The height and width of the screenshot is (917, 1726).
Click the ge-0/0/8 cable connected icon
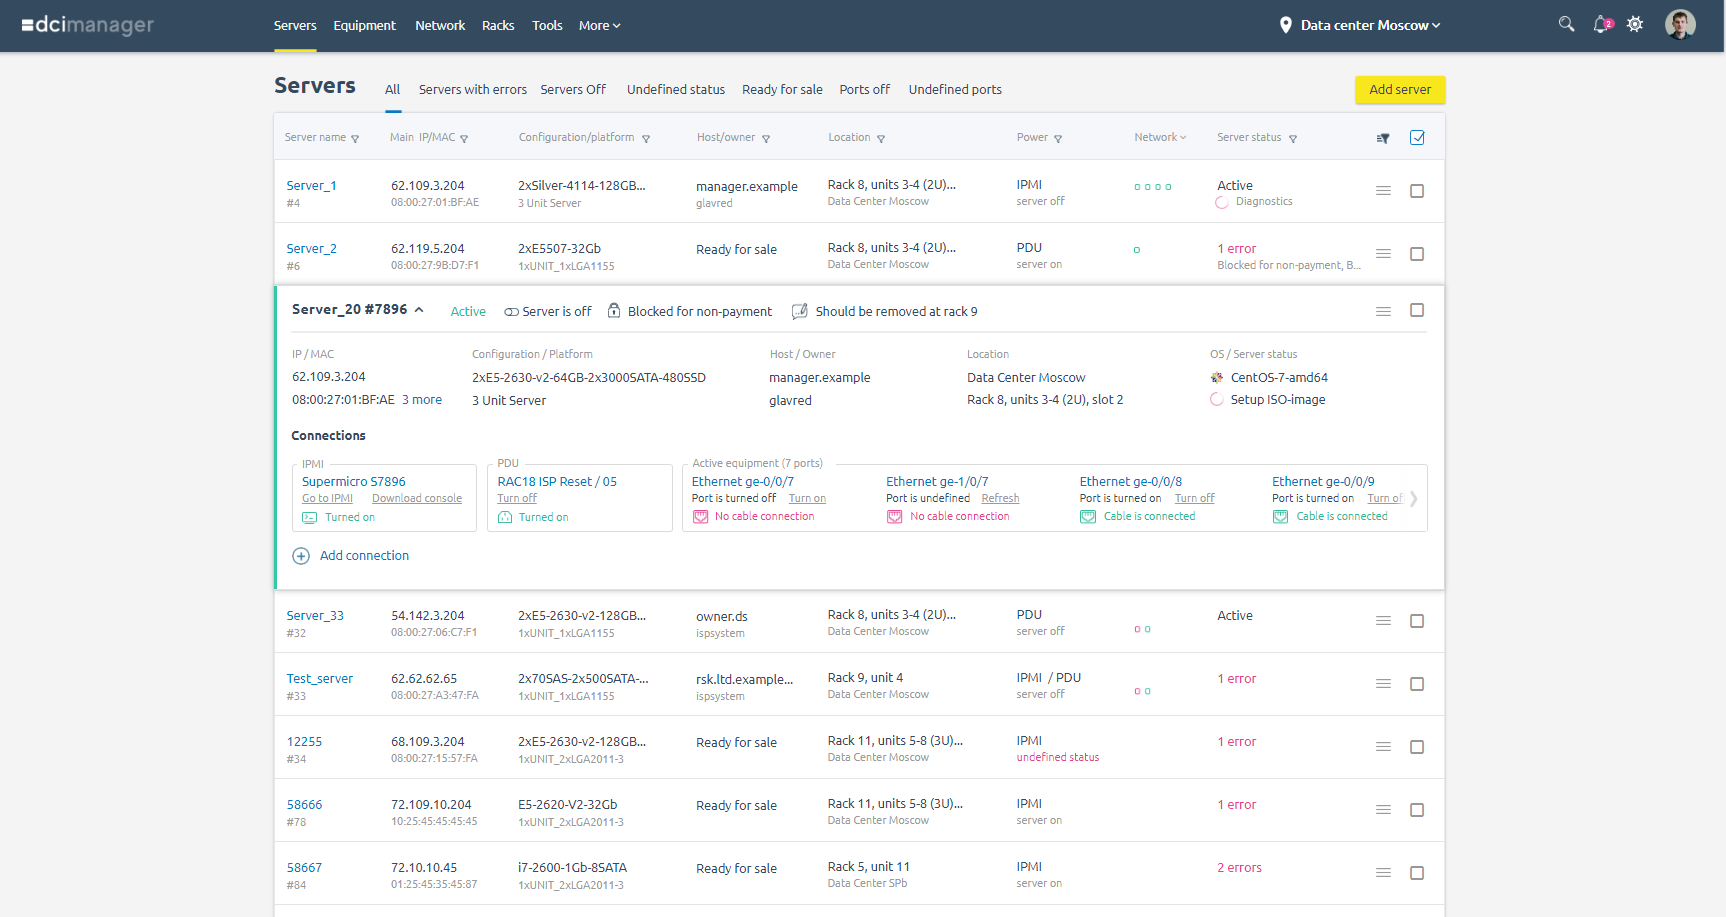click(1088, 517)
